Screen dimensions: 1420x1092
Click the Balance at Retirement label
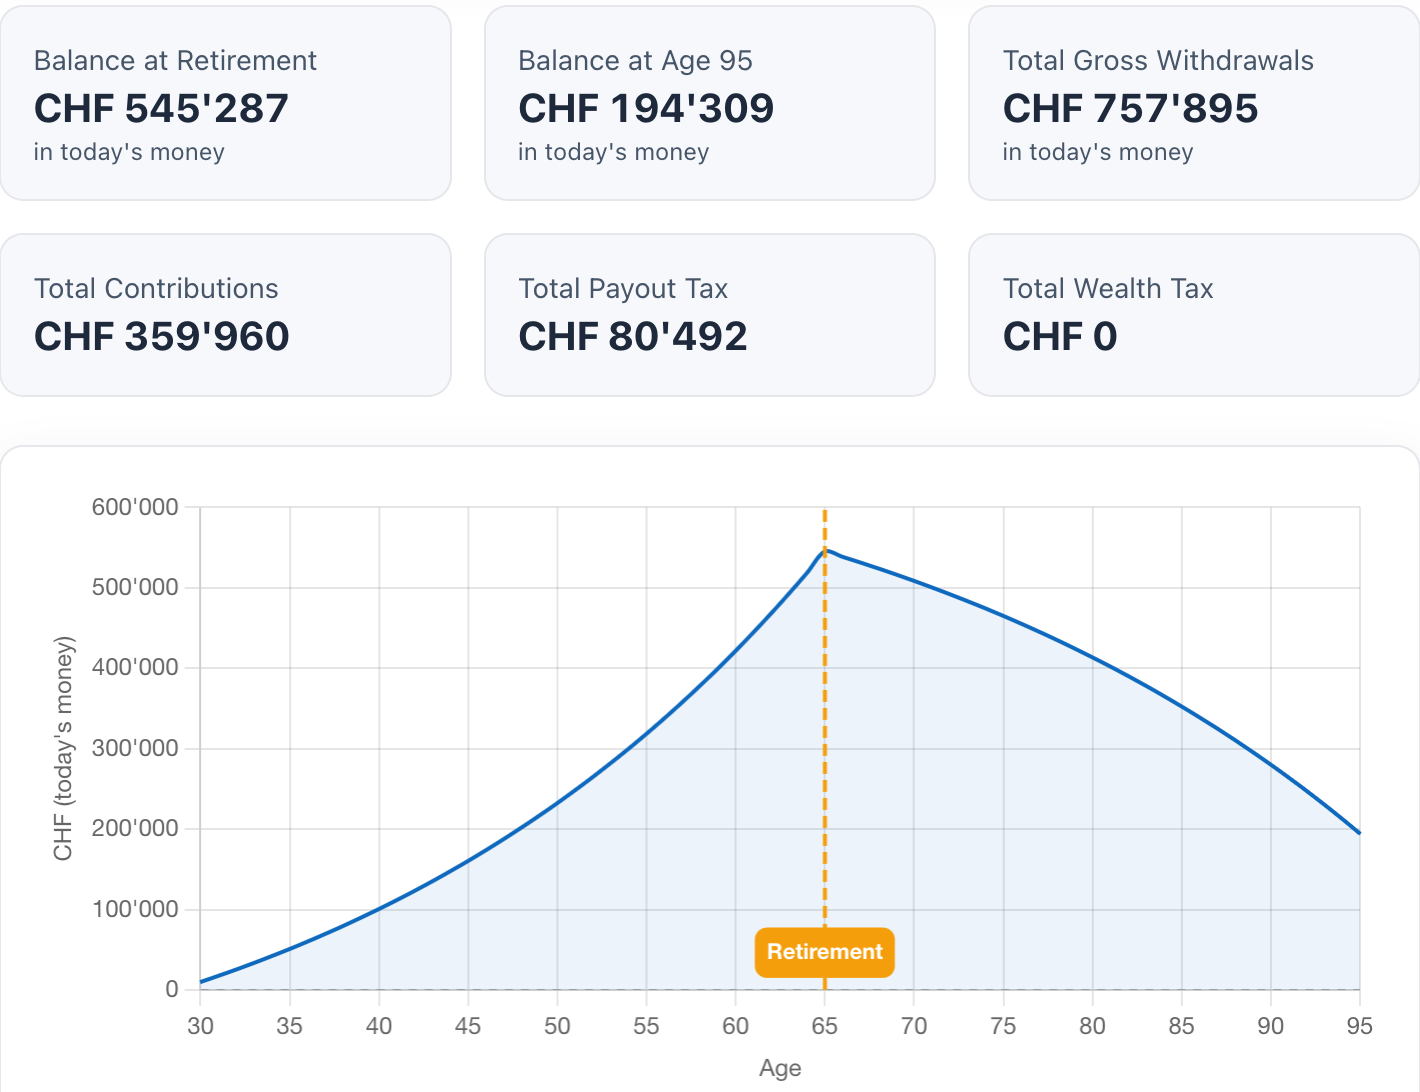pos(175,61)
